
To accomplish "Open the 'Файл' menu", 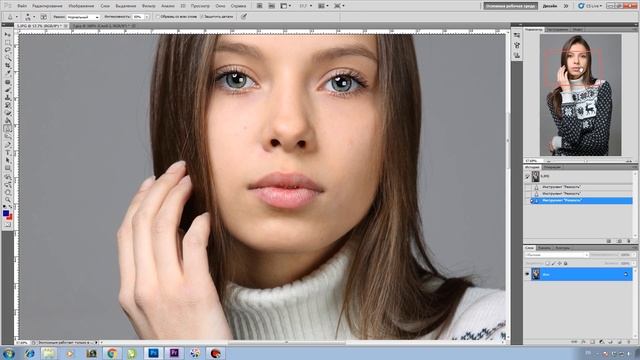I will 22,6.
